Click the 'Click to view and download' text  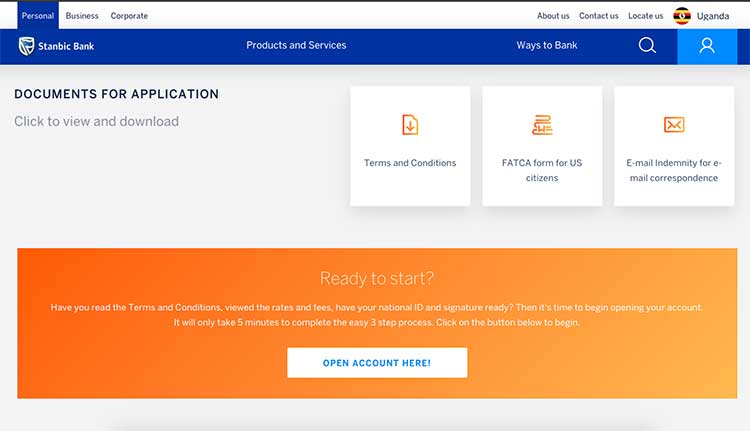(x=96, y=122)
